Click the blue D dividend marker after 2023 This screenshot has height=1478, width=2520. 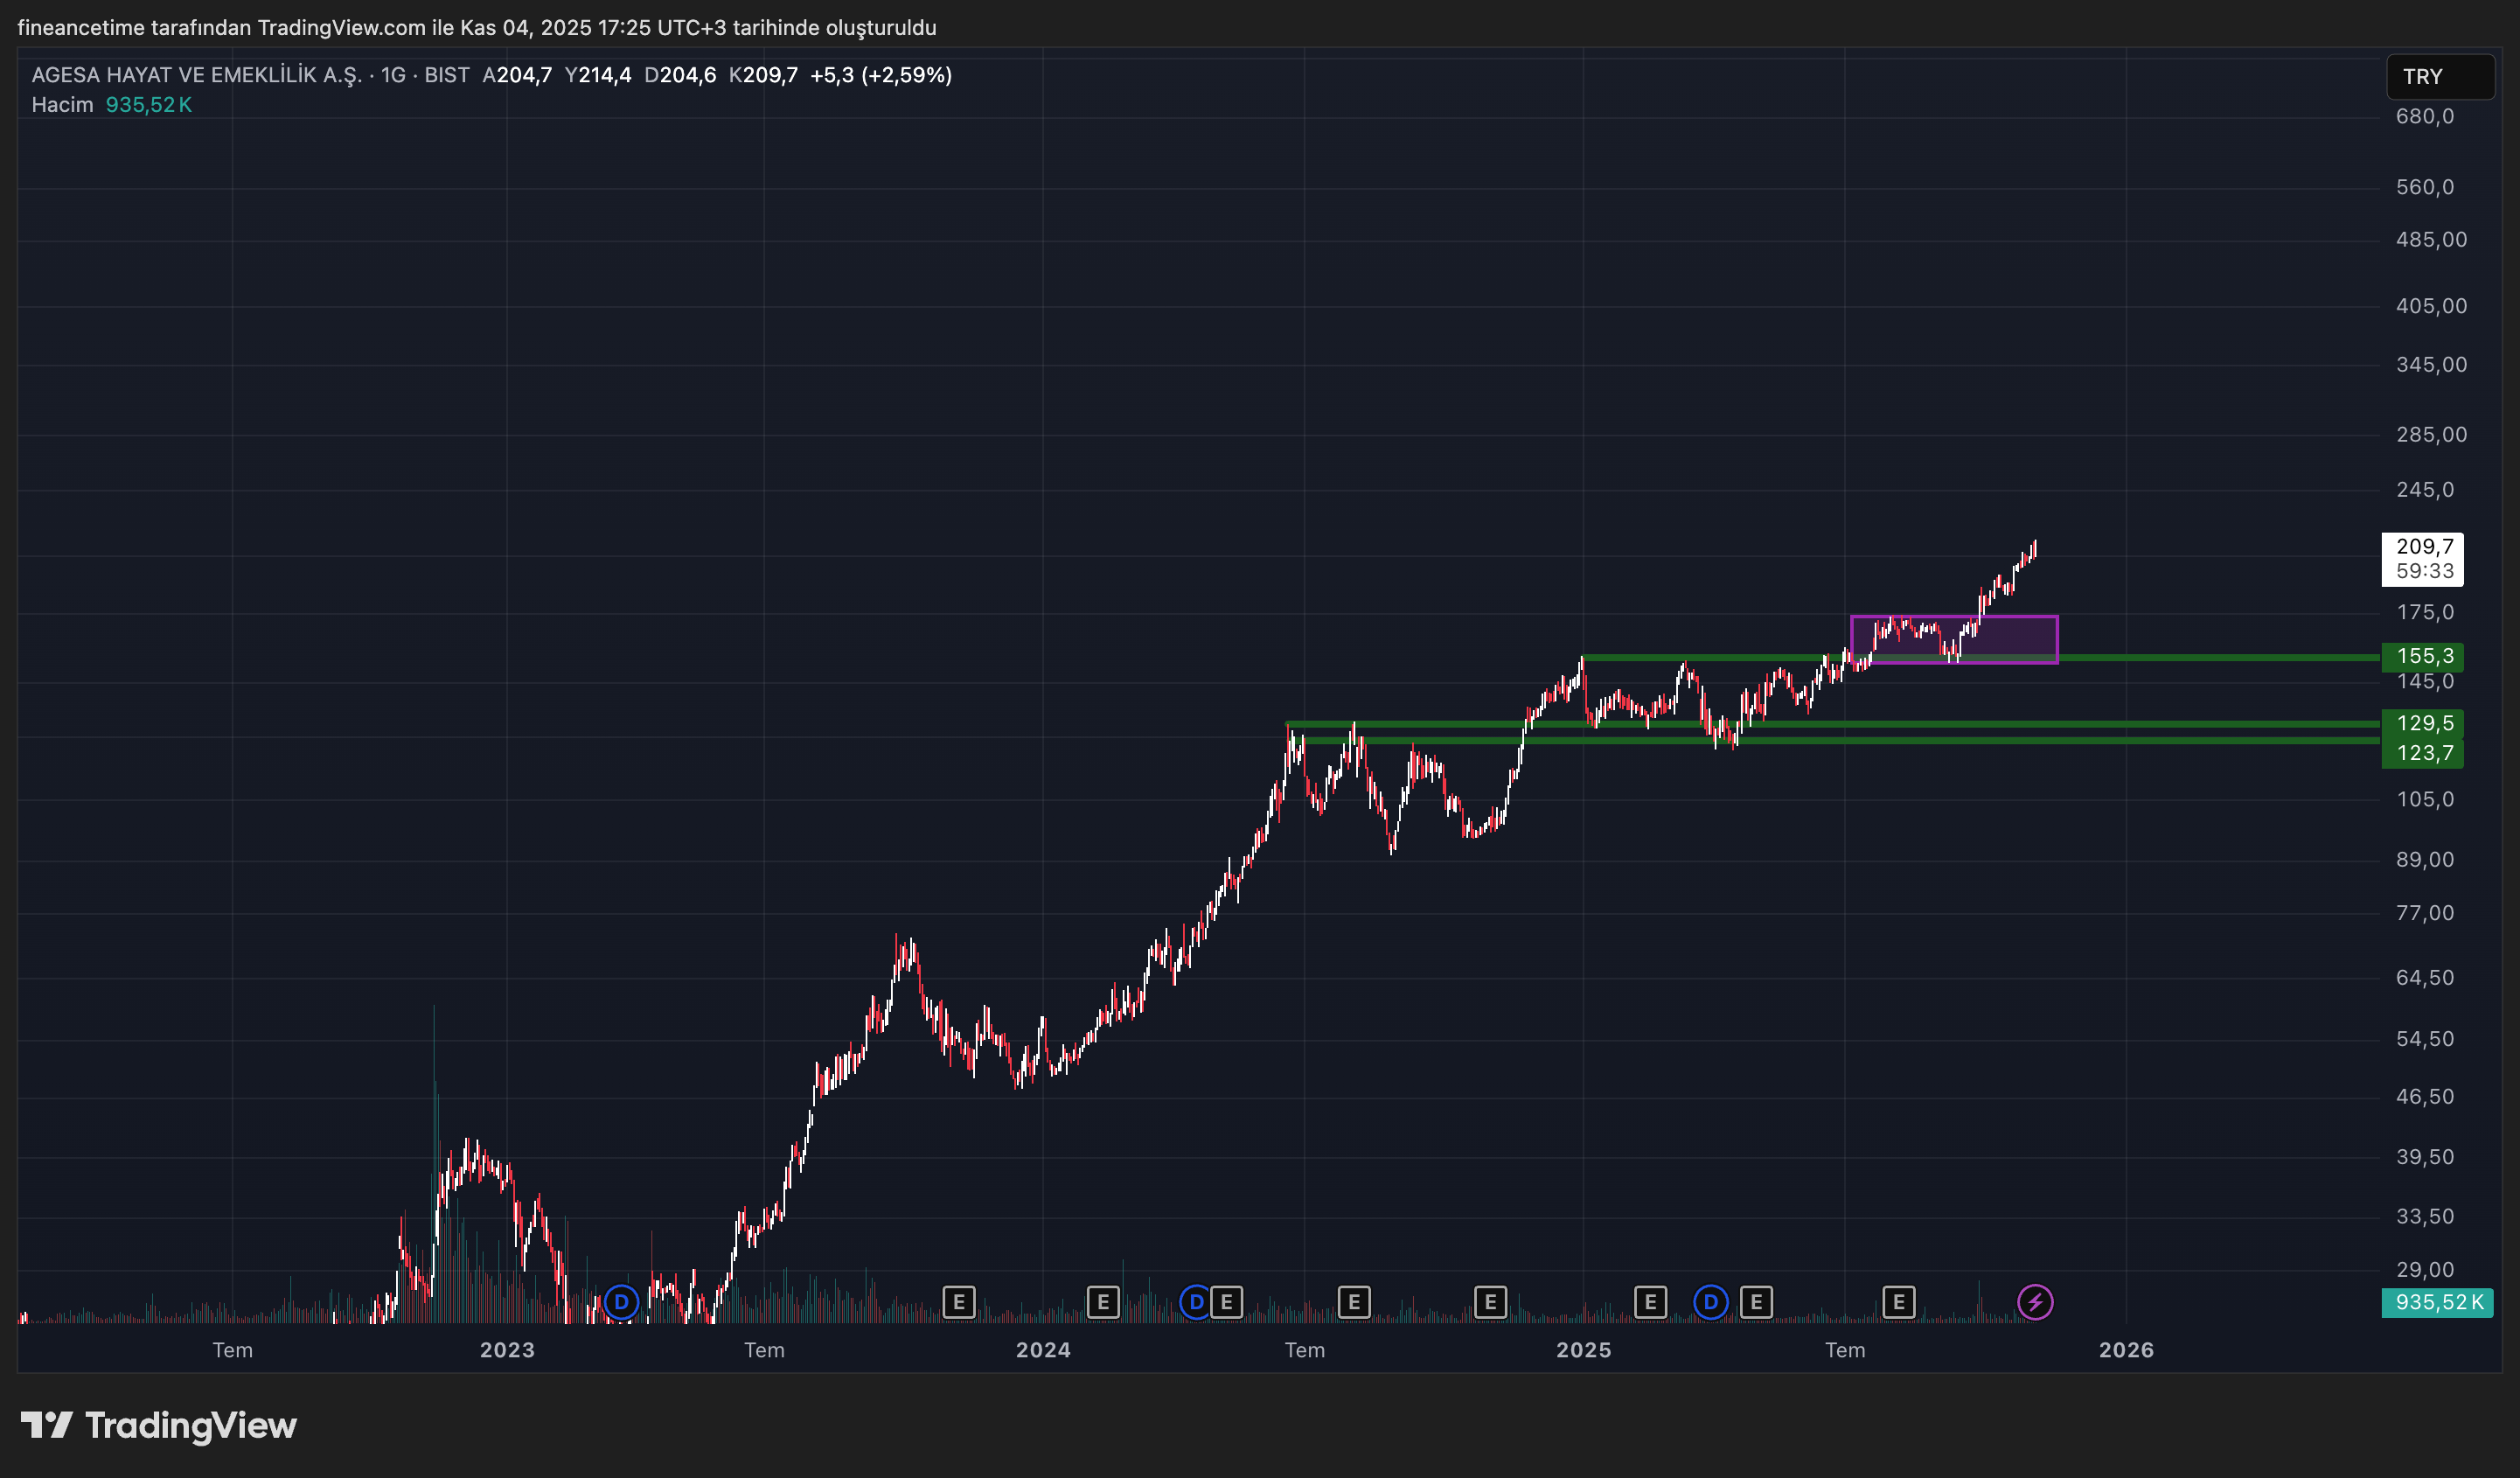621,1302
